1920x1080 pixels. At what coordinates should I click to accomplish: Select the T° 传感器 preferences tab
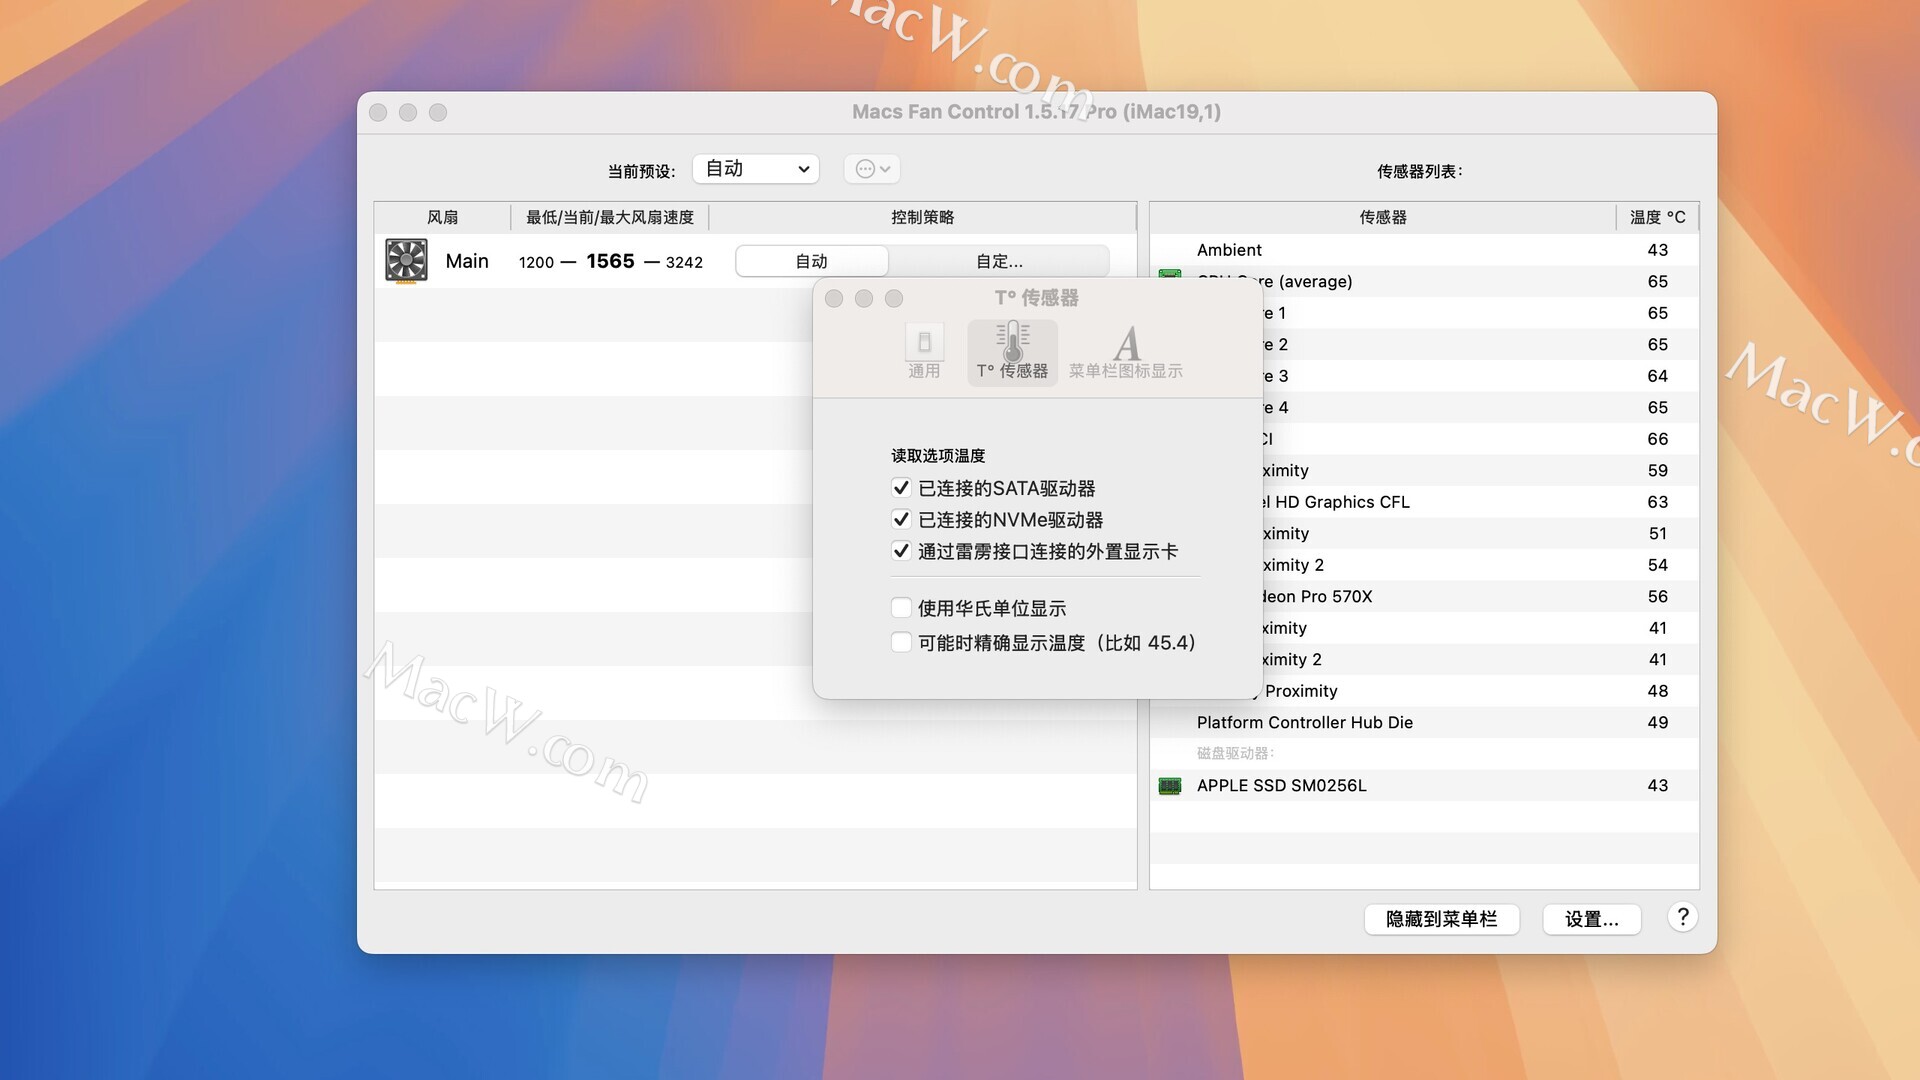point(1012,351)
